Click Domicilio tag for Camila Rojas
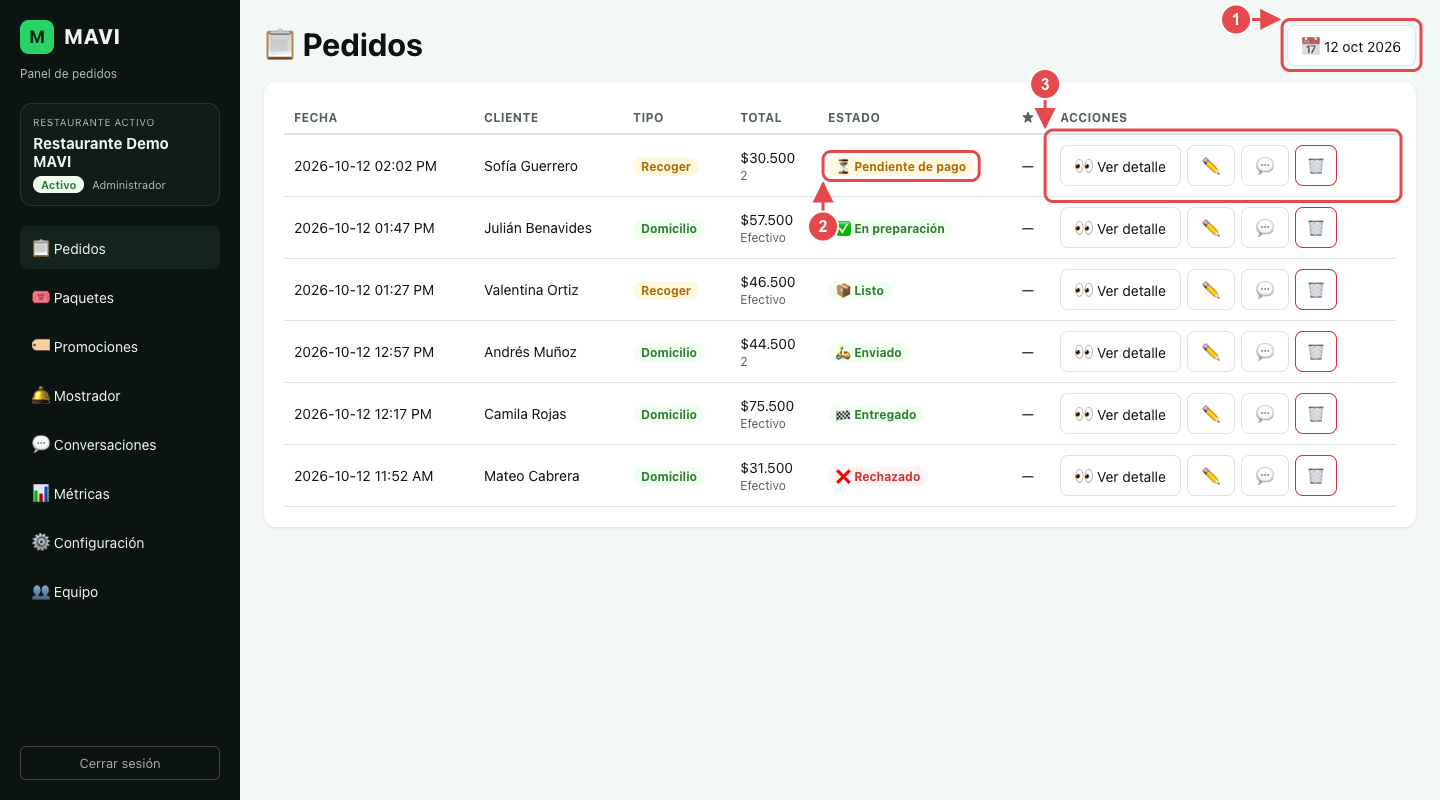1440x800 pixels. (x=669, y=414)
